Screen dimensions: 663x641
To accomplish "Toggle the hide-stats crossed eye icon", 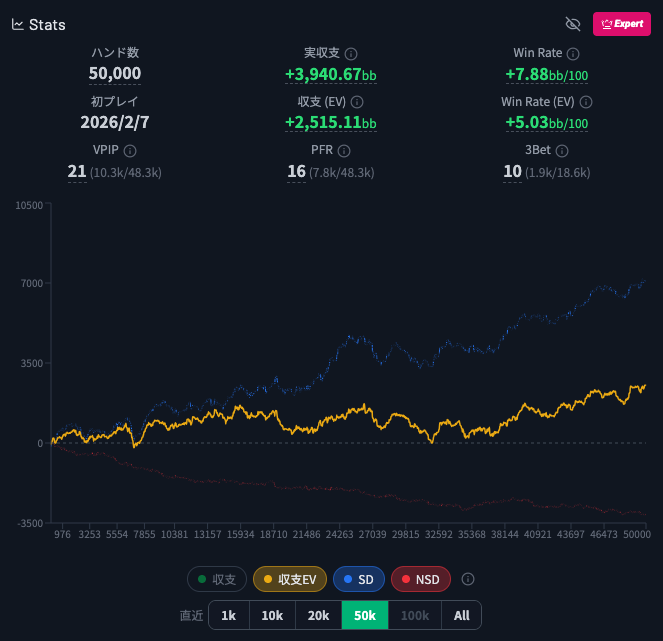I will click(573, 24).
